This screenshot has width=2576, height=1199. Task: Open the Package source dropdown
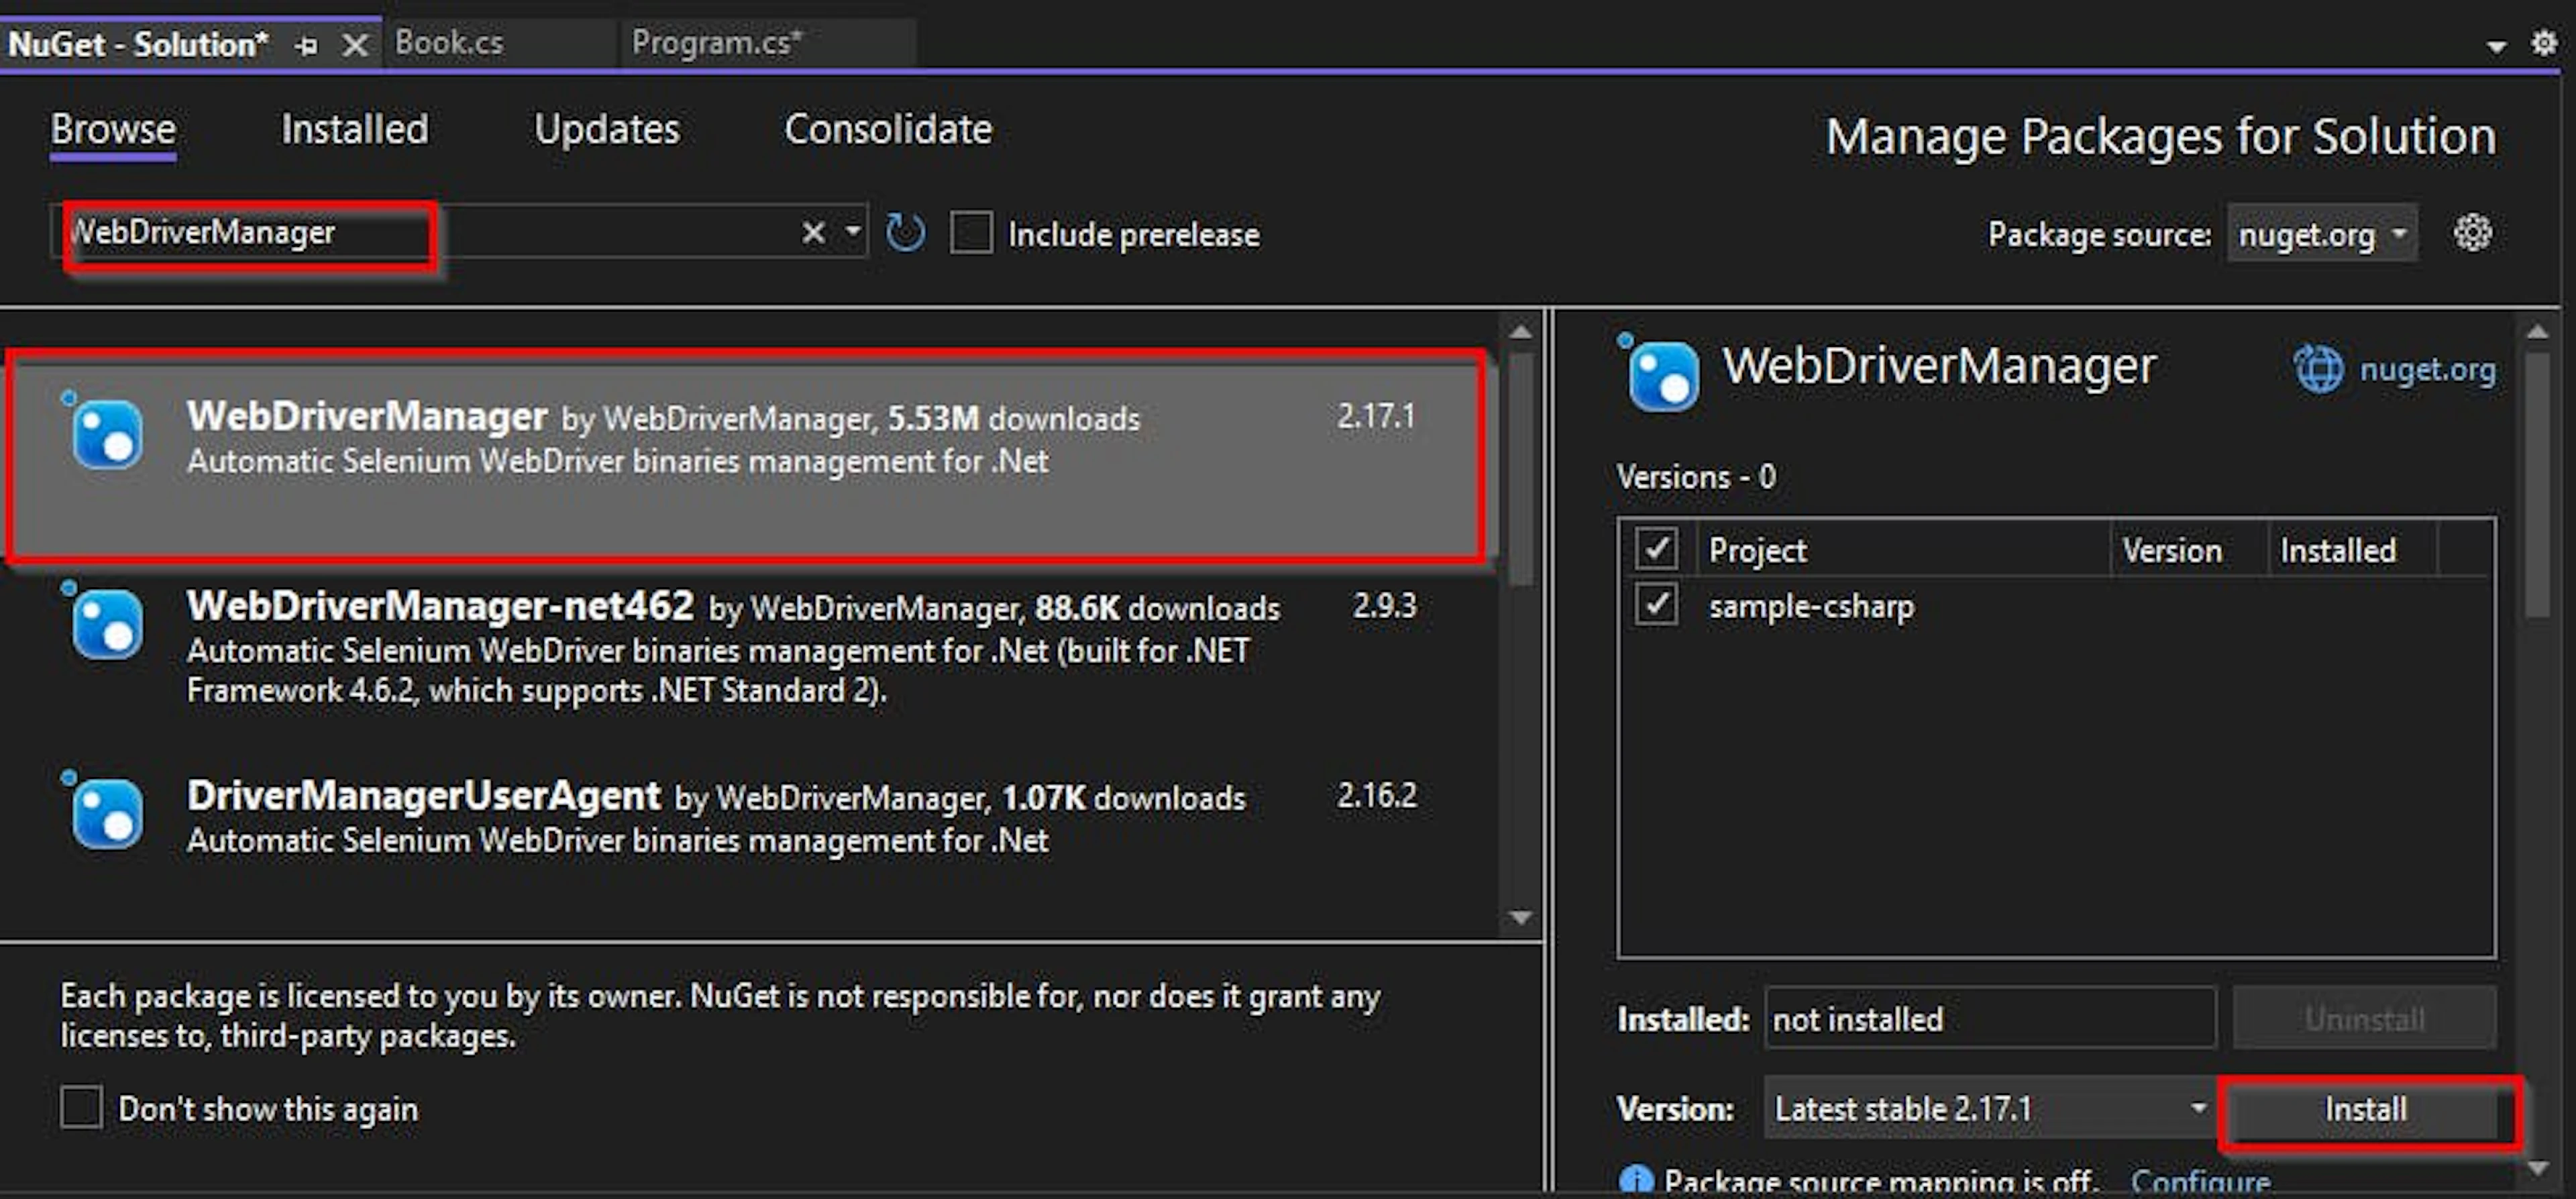point(2322,234)
